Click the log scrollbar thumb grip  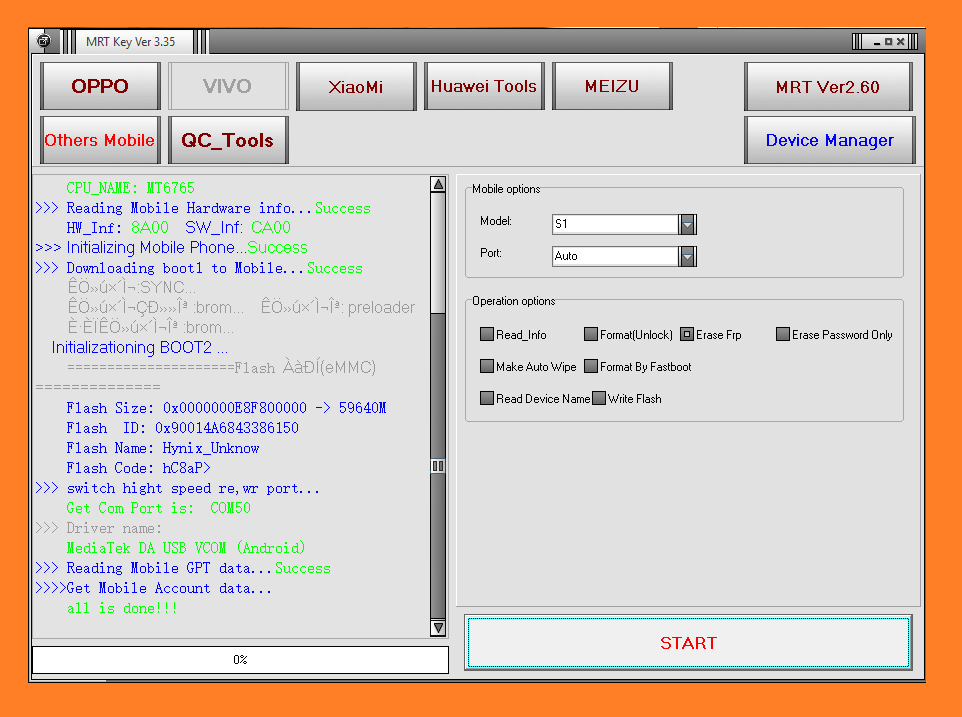(x=437, y=466)
